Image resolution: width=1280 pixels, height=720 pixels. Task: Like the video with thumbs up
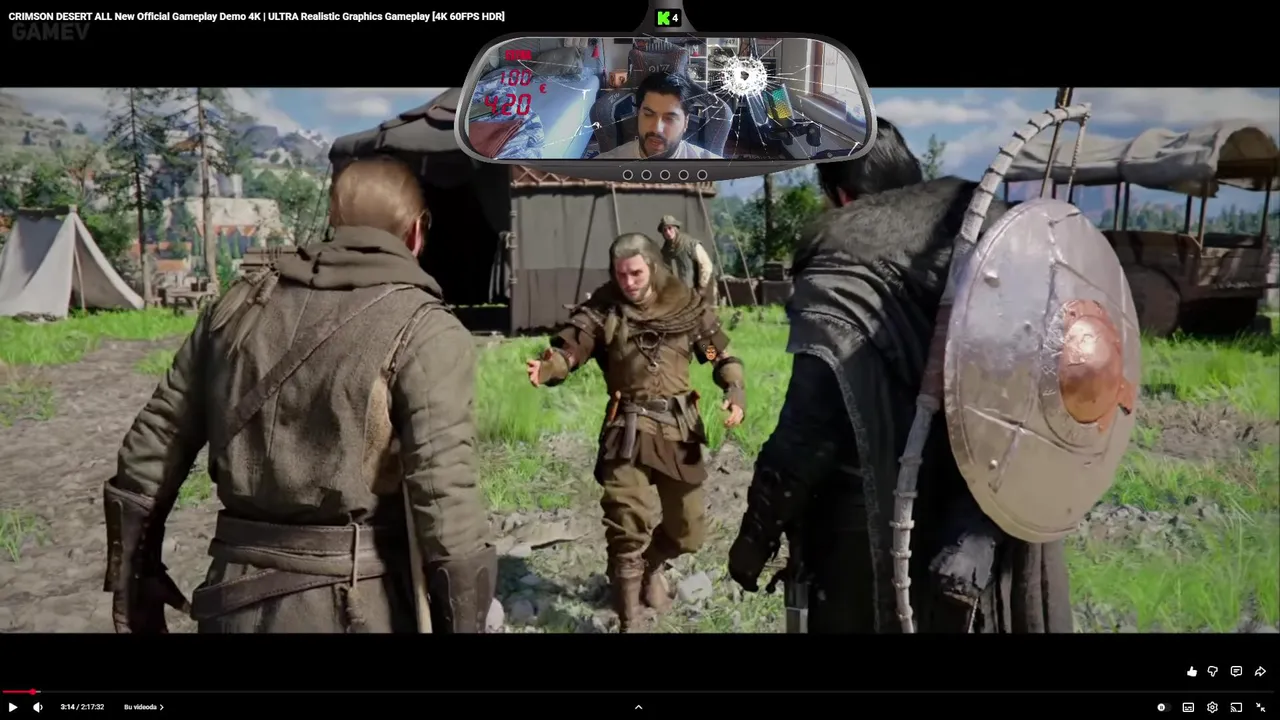click(1191, 672)
